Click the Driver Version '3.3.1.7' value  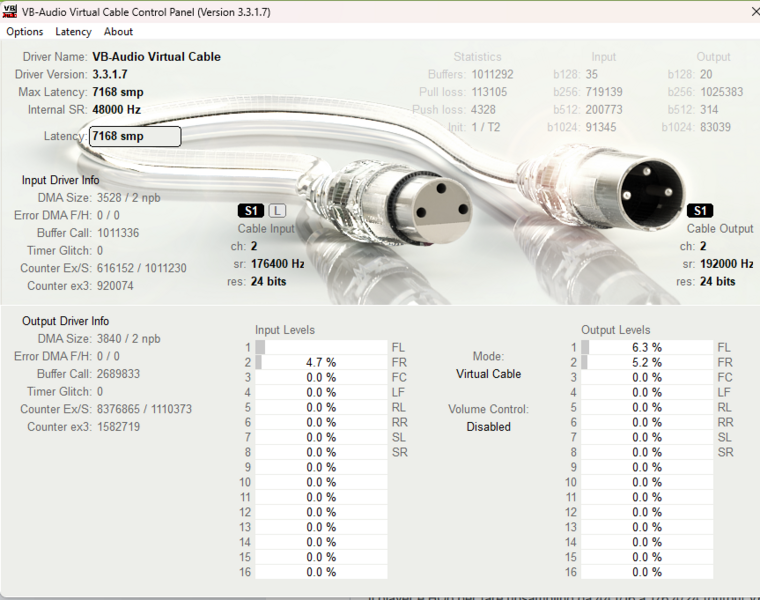(110, 75)
